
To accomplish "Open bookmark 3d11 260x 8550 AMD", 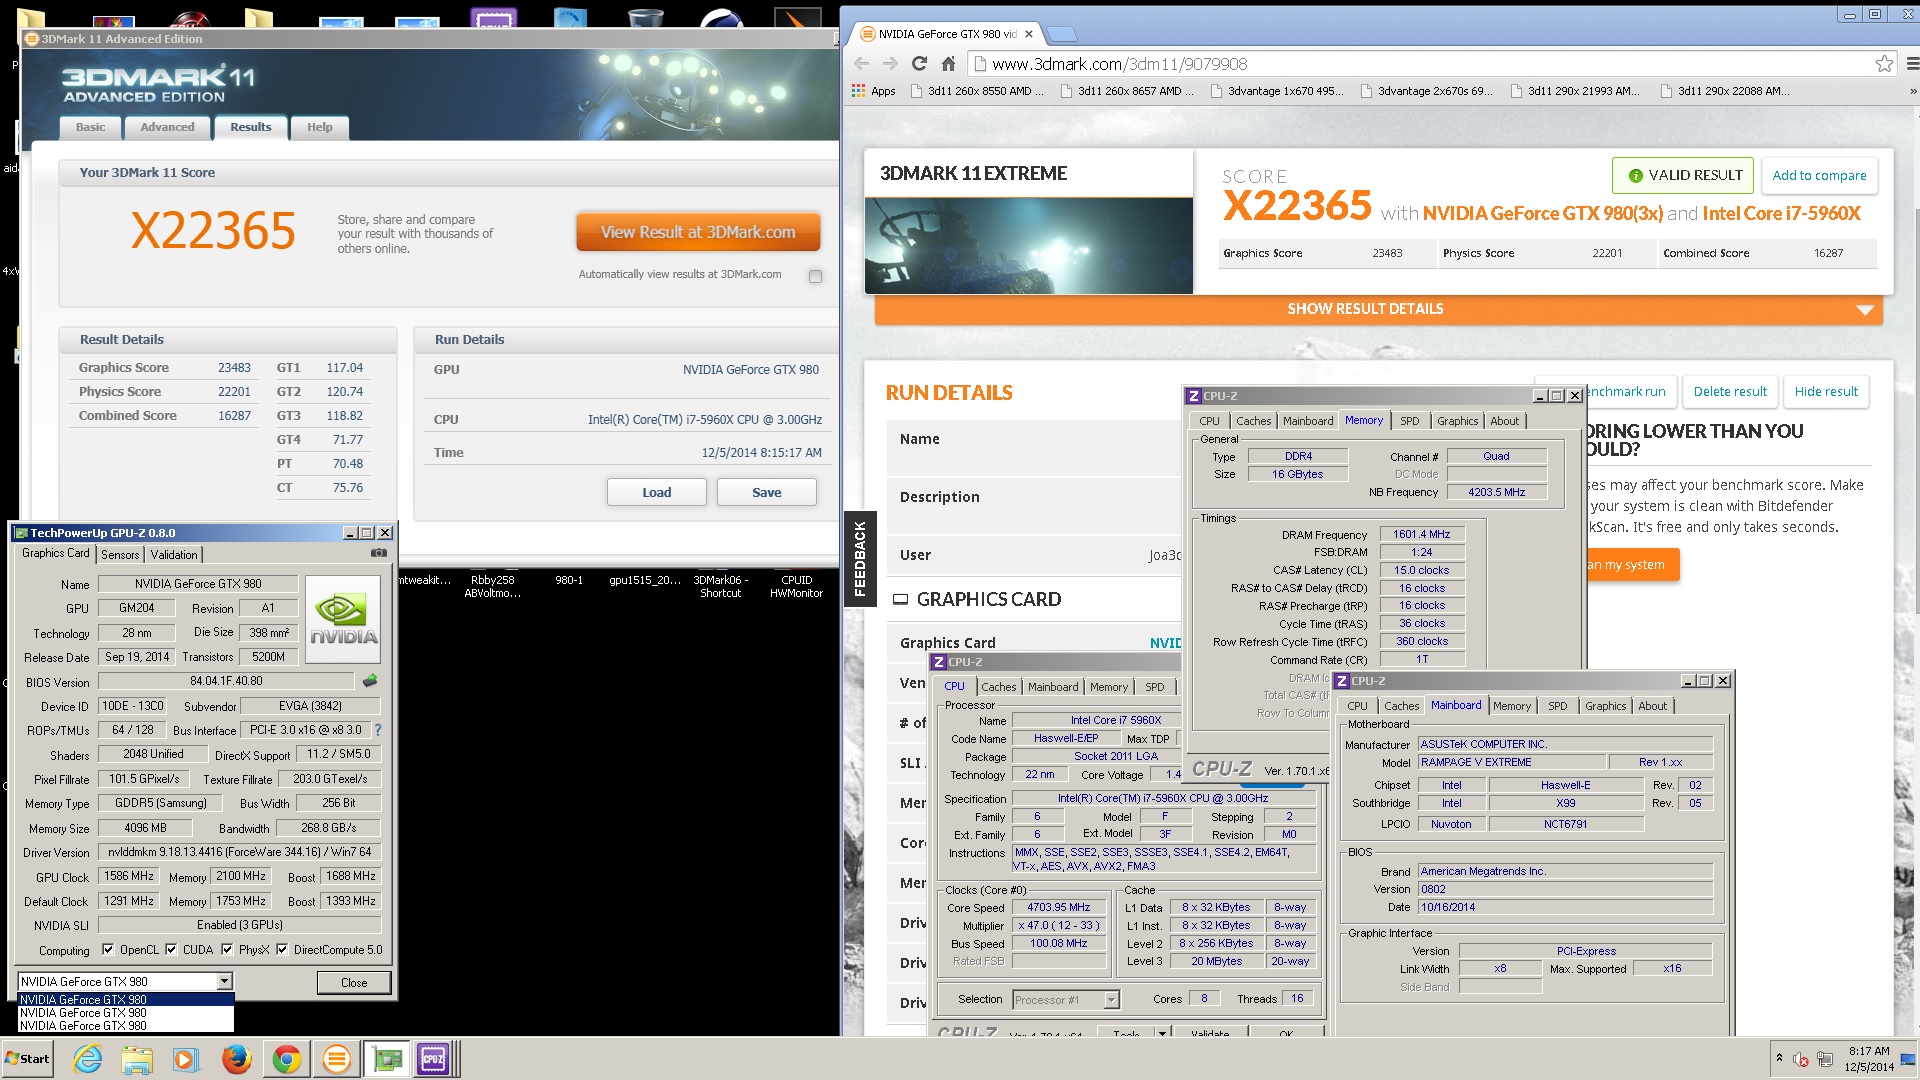I will [978, 91].
